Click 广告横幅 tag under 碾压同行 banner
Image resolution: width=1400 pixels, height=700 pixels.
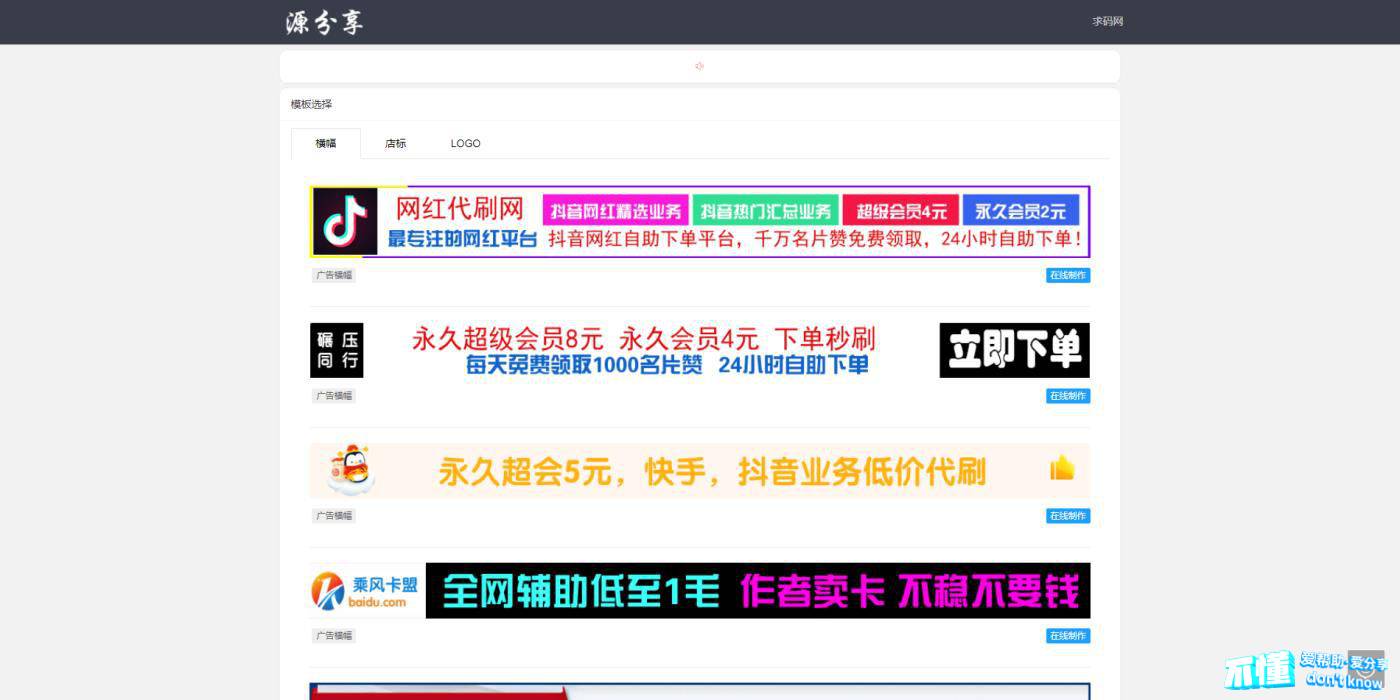coord(334,396)
